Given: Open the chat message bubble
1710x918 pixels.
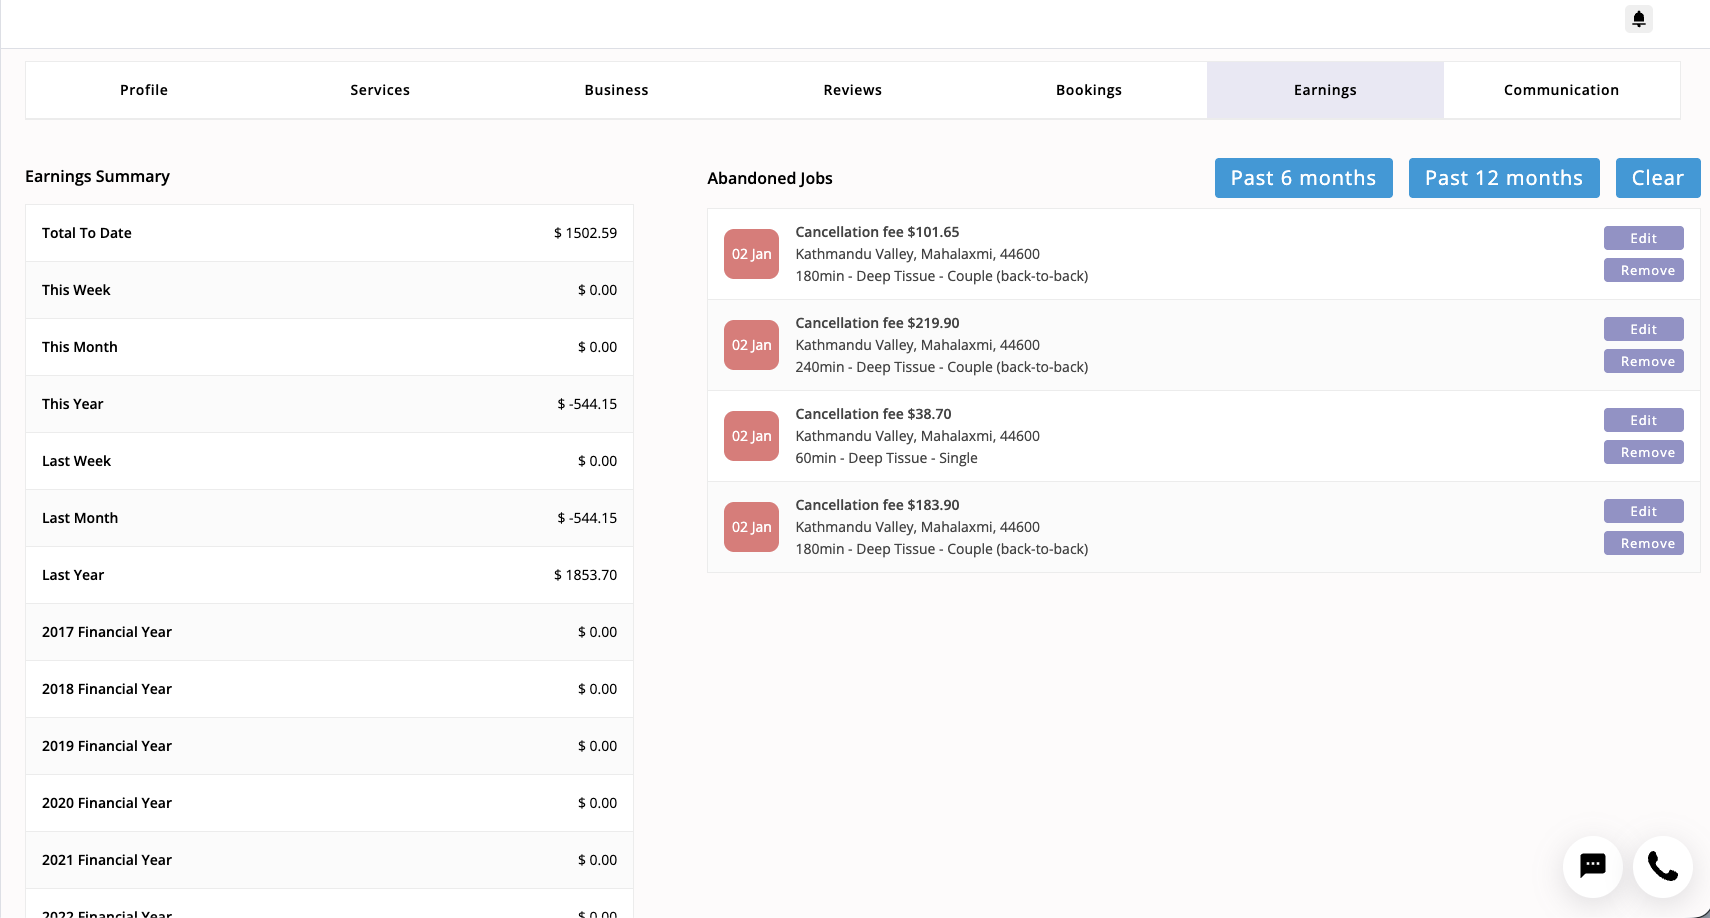Looking at the screenshot, I should [x=1593, y=866].
